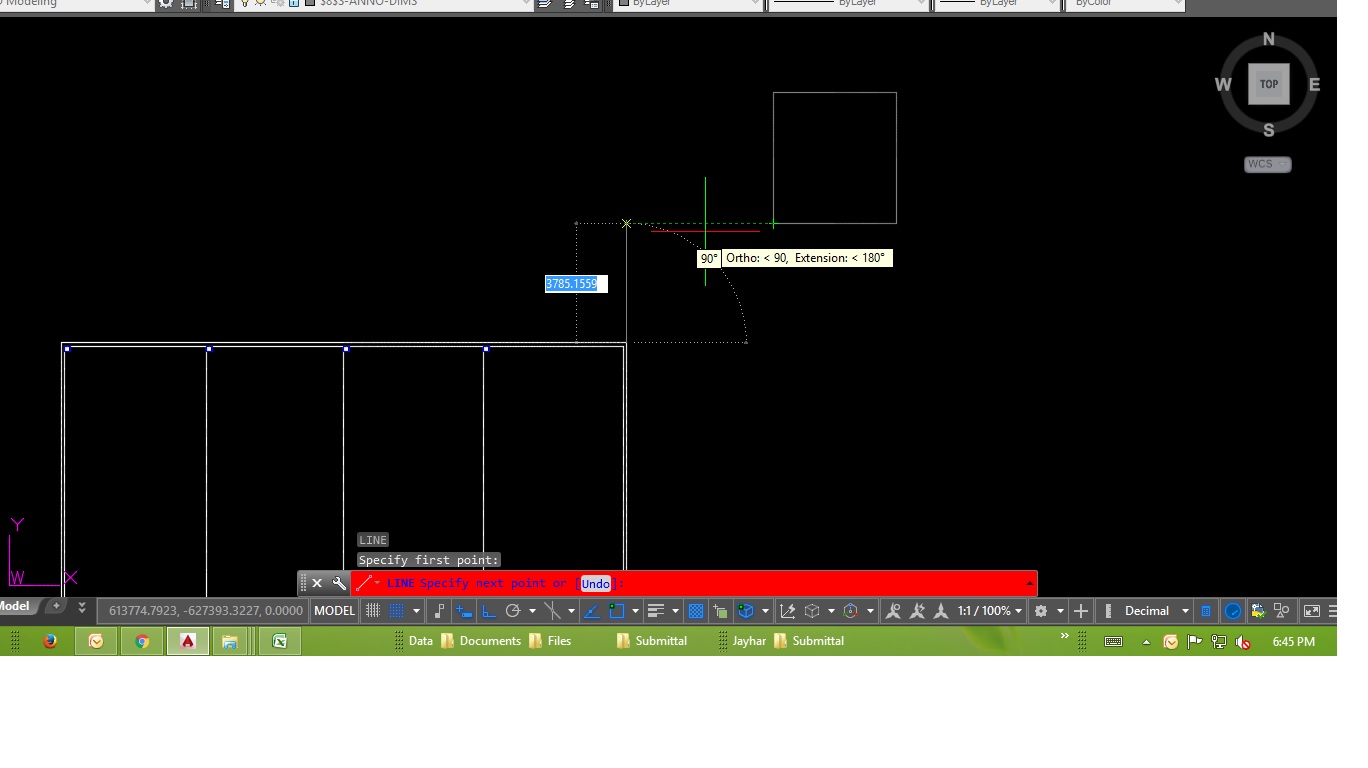Click the gizmo icon in status bar

[850, 611]
